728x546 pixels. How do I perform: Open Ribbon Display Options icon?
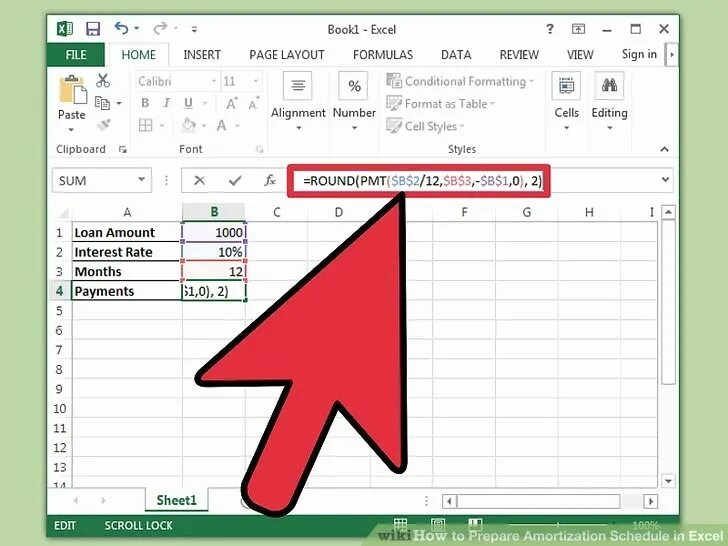pos(578,29)
